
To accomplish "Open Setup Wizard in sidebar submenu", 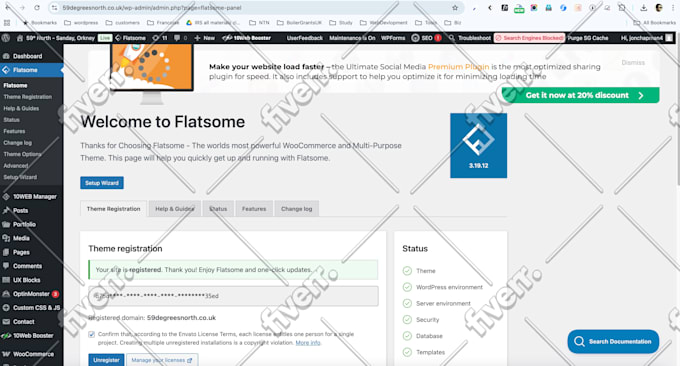I will (20, 177).
